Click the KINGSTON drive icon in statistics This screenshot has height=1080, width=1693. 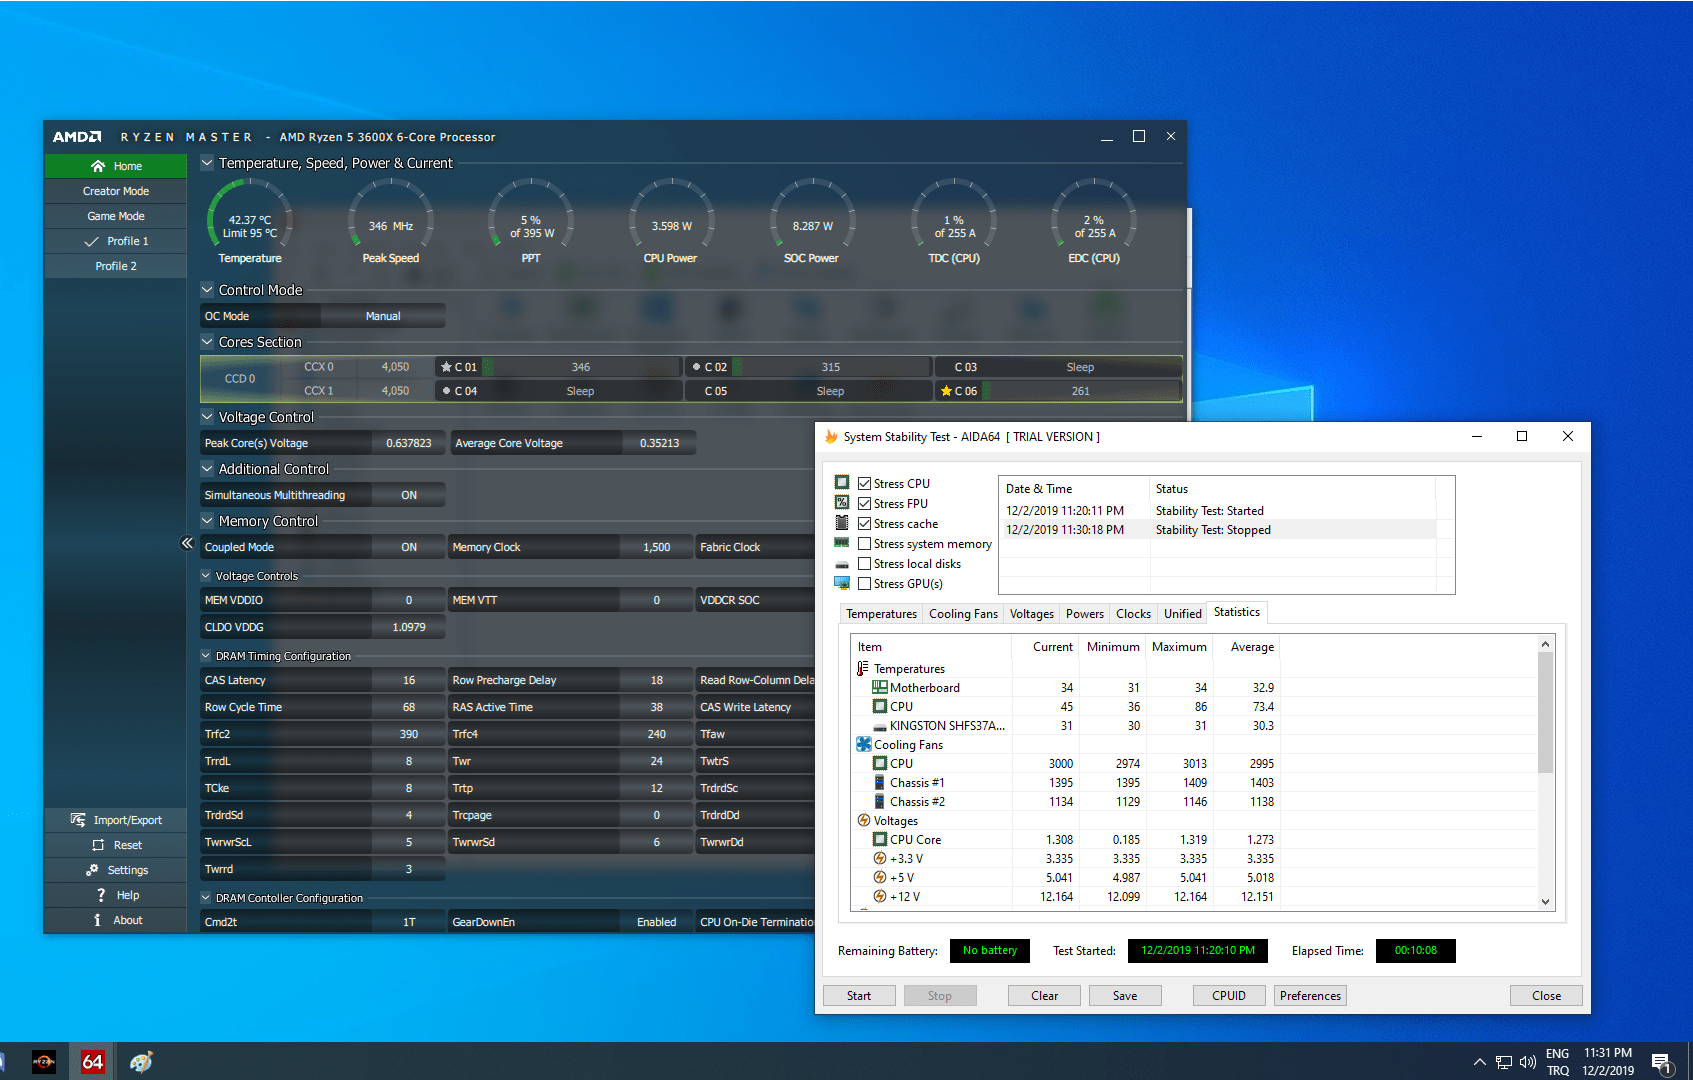point(880,727)
